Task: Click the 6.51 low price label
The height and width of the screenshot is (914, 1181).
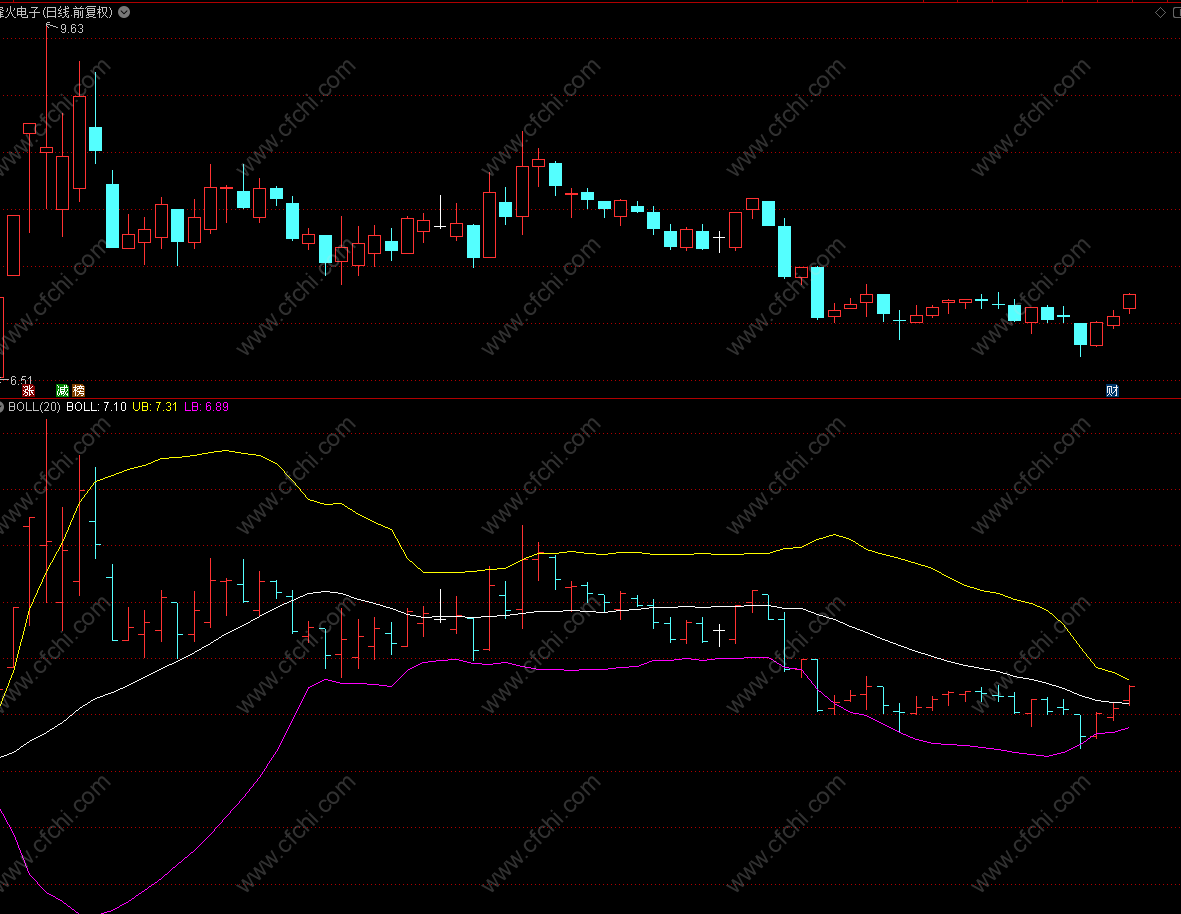Action: [21, 380]
